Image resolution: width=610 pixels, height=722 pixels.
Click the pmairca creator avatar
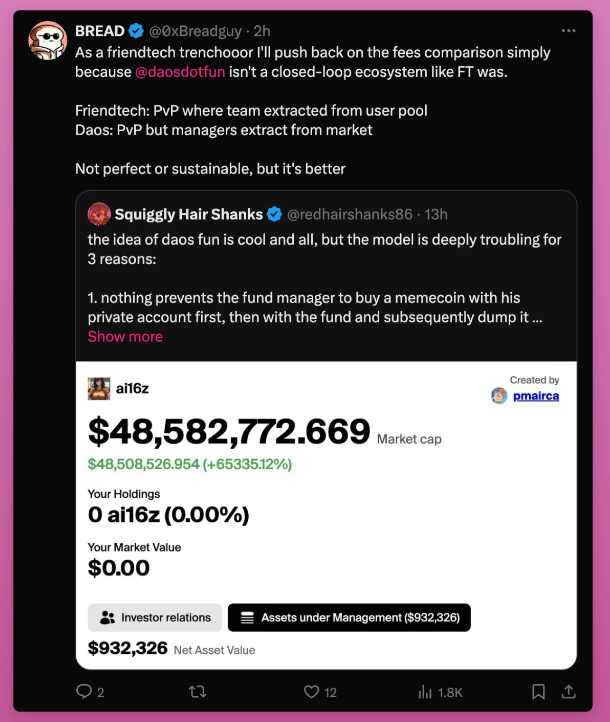click(500, 396)
